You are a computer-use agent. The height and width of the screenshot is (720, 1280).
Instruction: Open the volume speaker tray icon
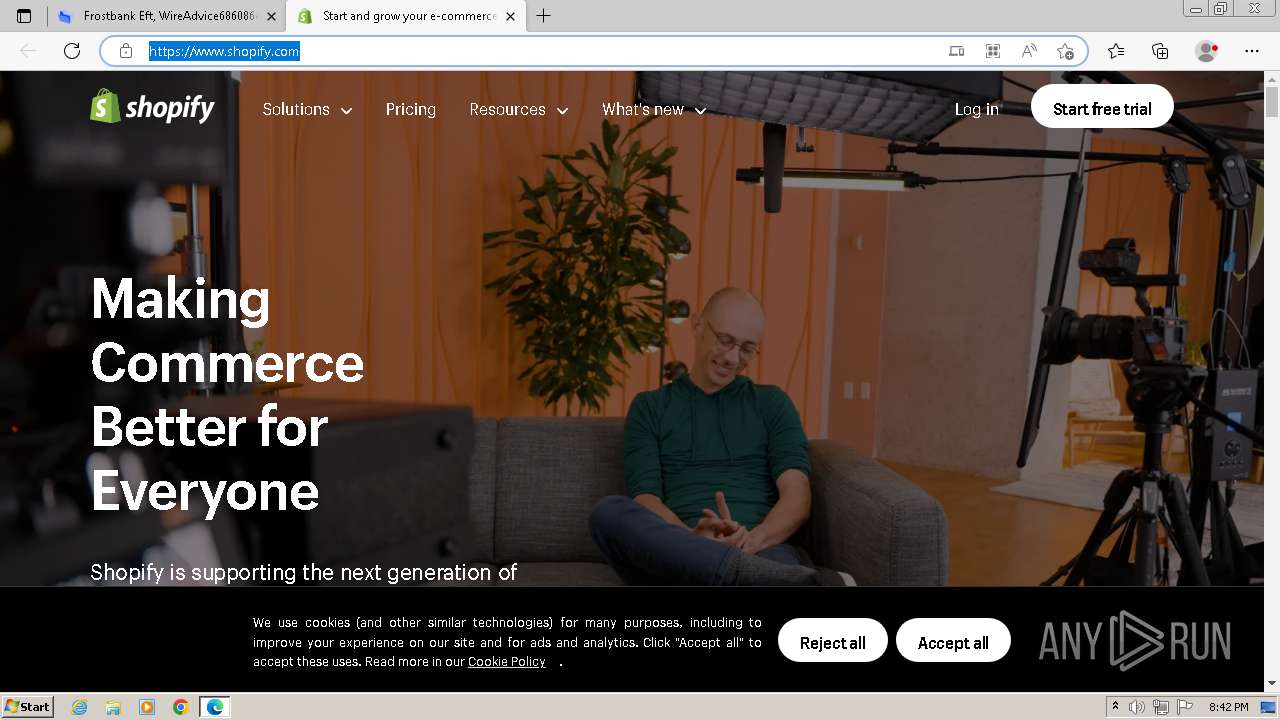pyautogui.click(x=1137, y=707)
